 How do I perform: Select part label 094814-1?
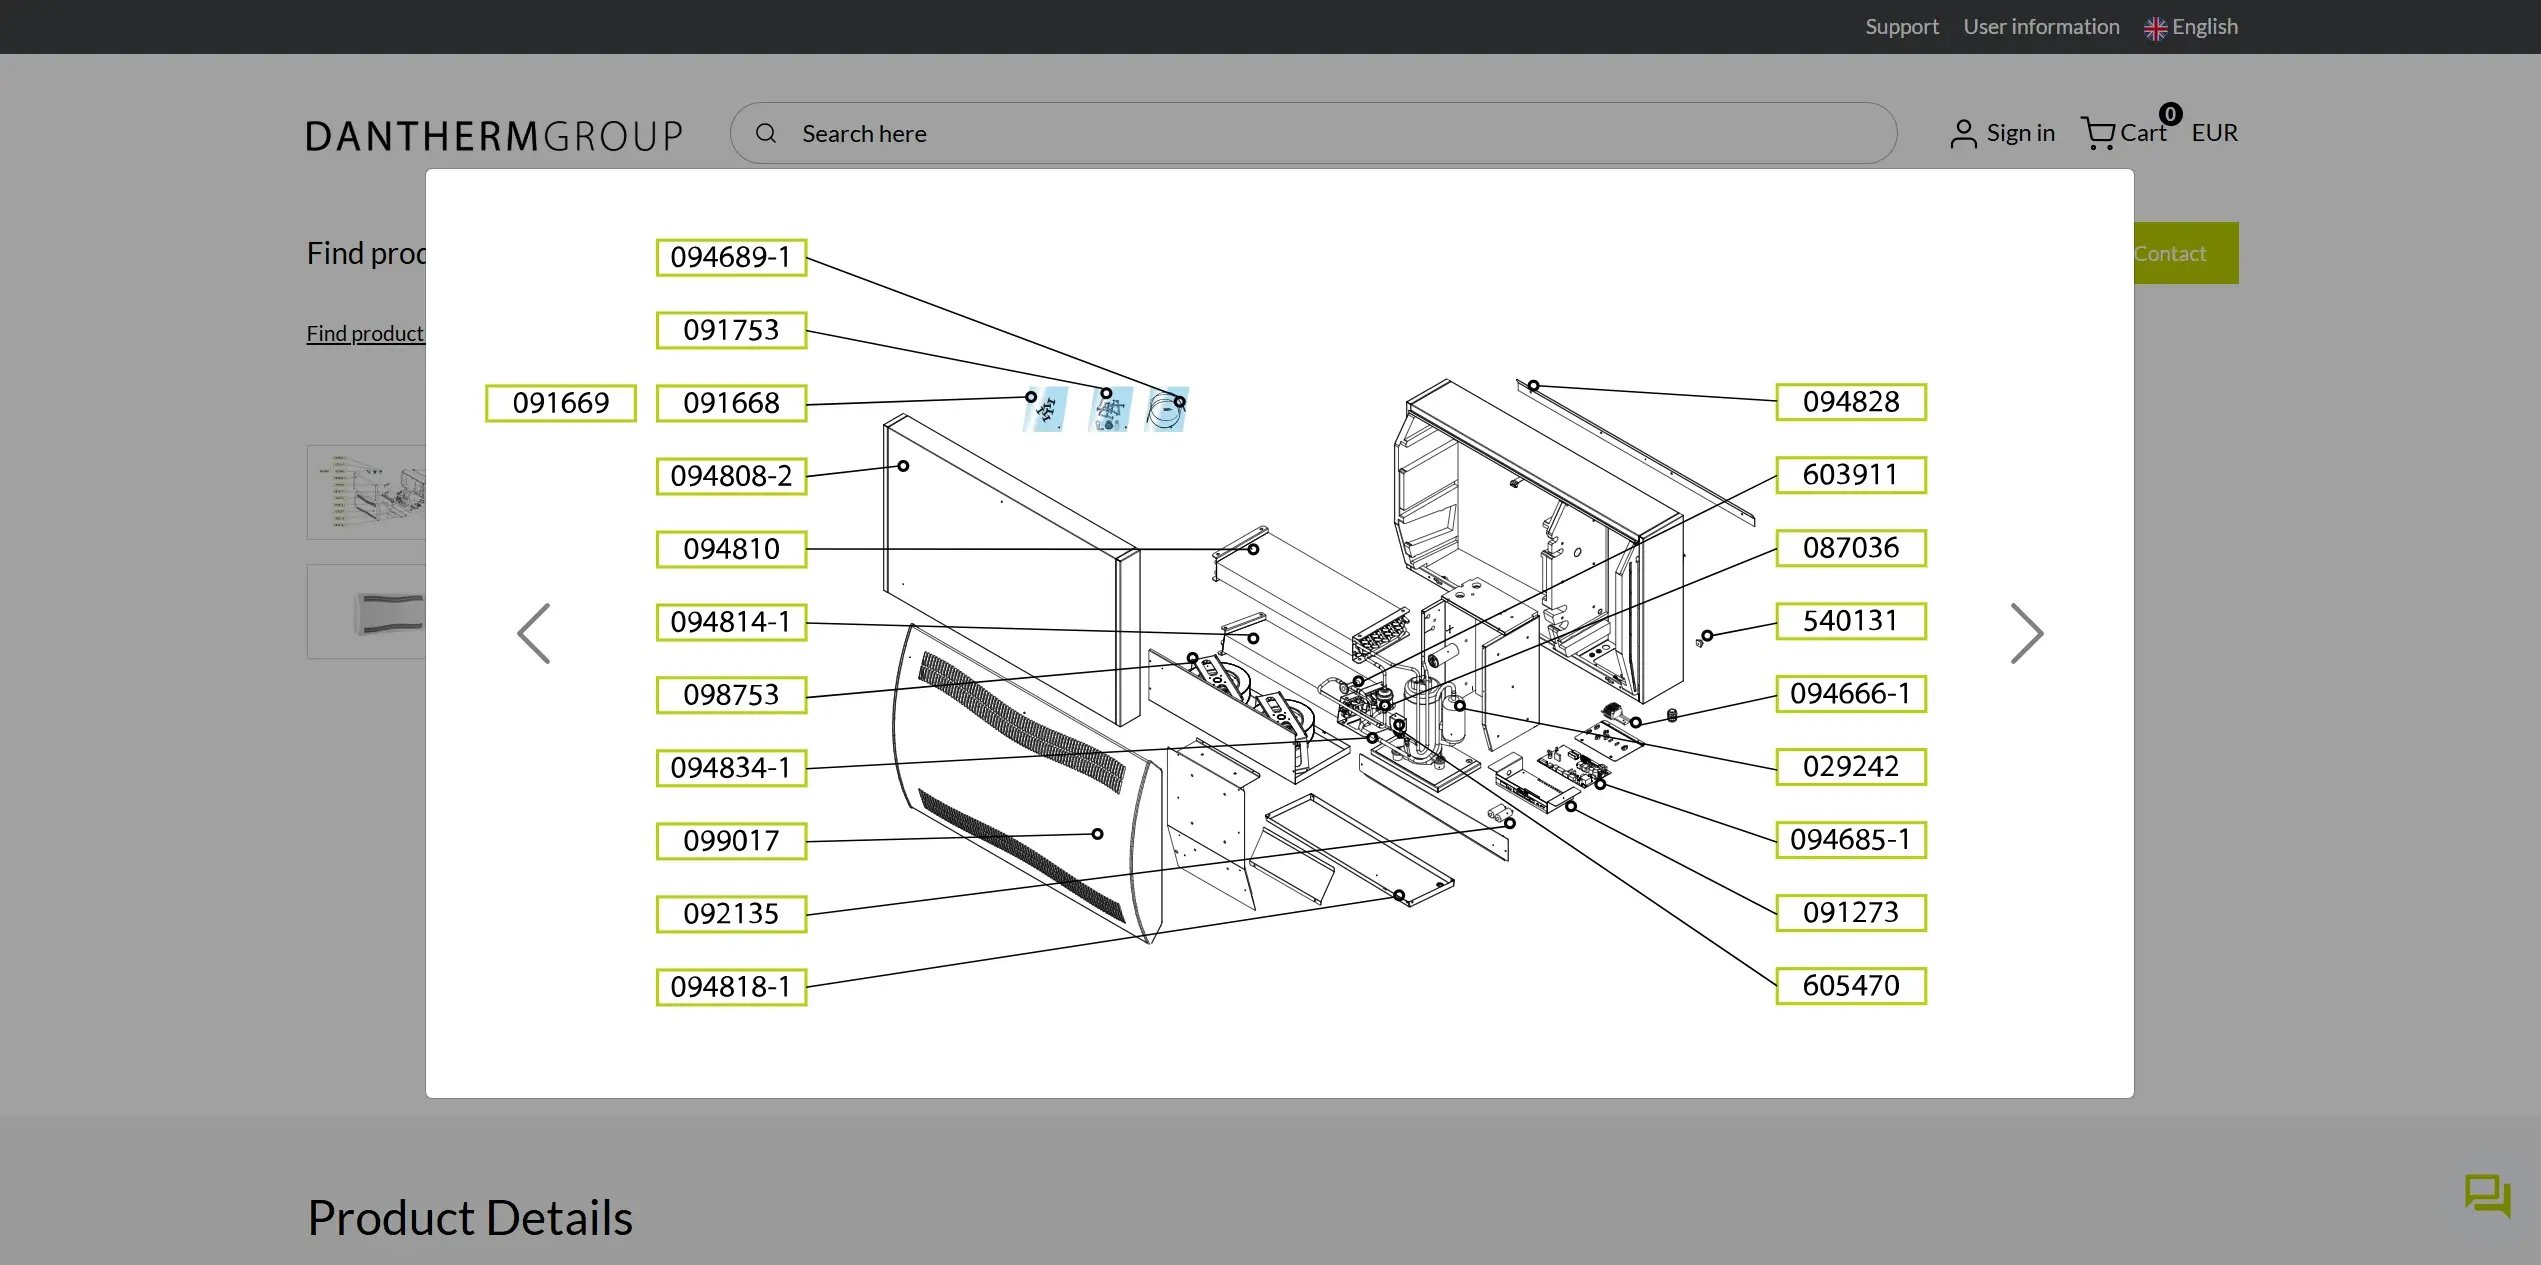coord(731,622)
